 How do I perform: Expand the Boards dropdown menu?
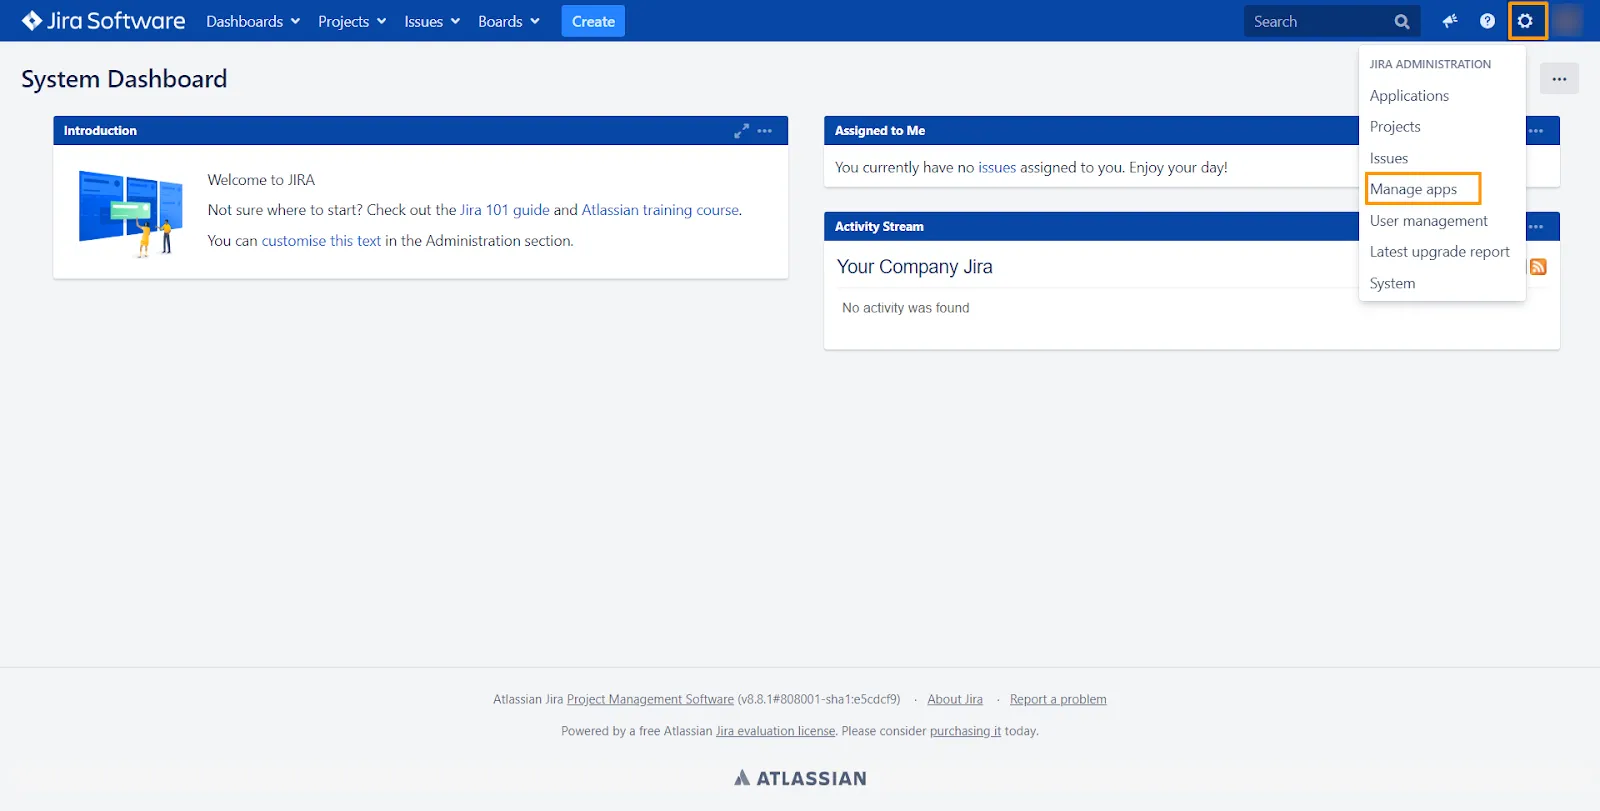pyautogui.click(x=509, y=21)
